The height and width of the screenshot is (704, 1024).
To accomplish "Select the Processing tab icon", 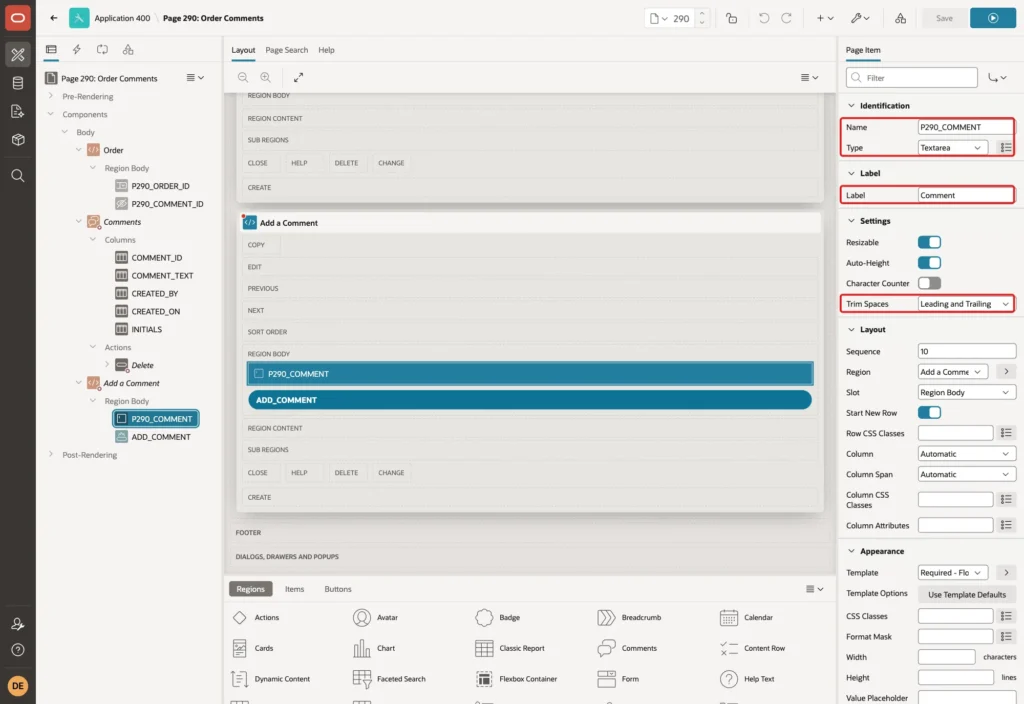I will coord(103,50).
